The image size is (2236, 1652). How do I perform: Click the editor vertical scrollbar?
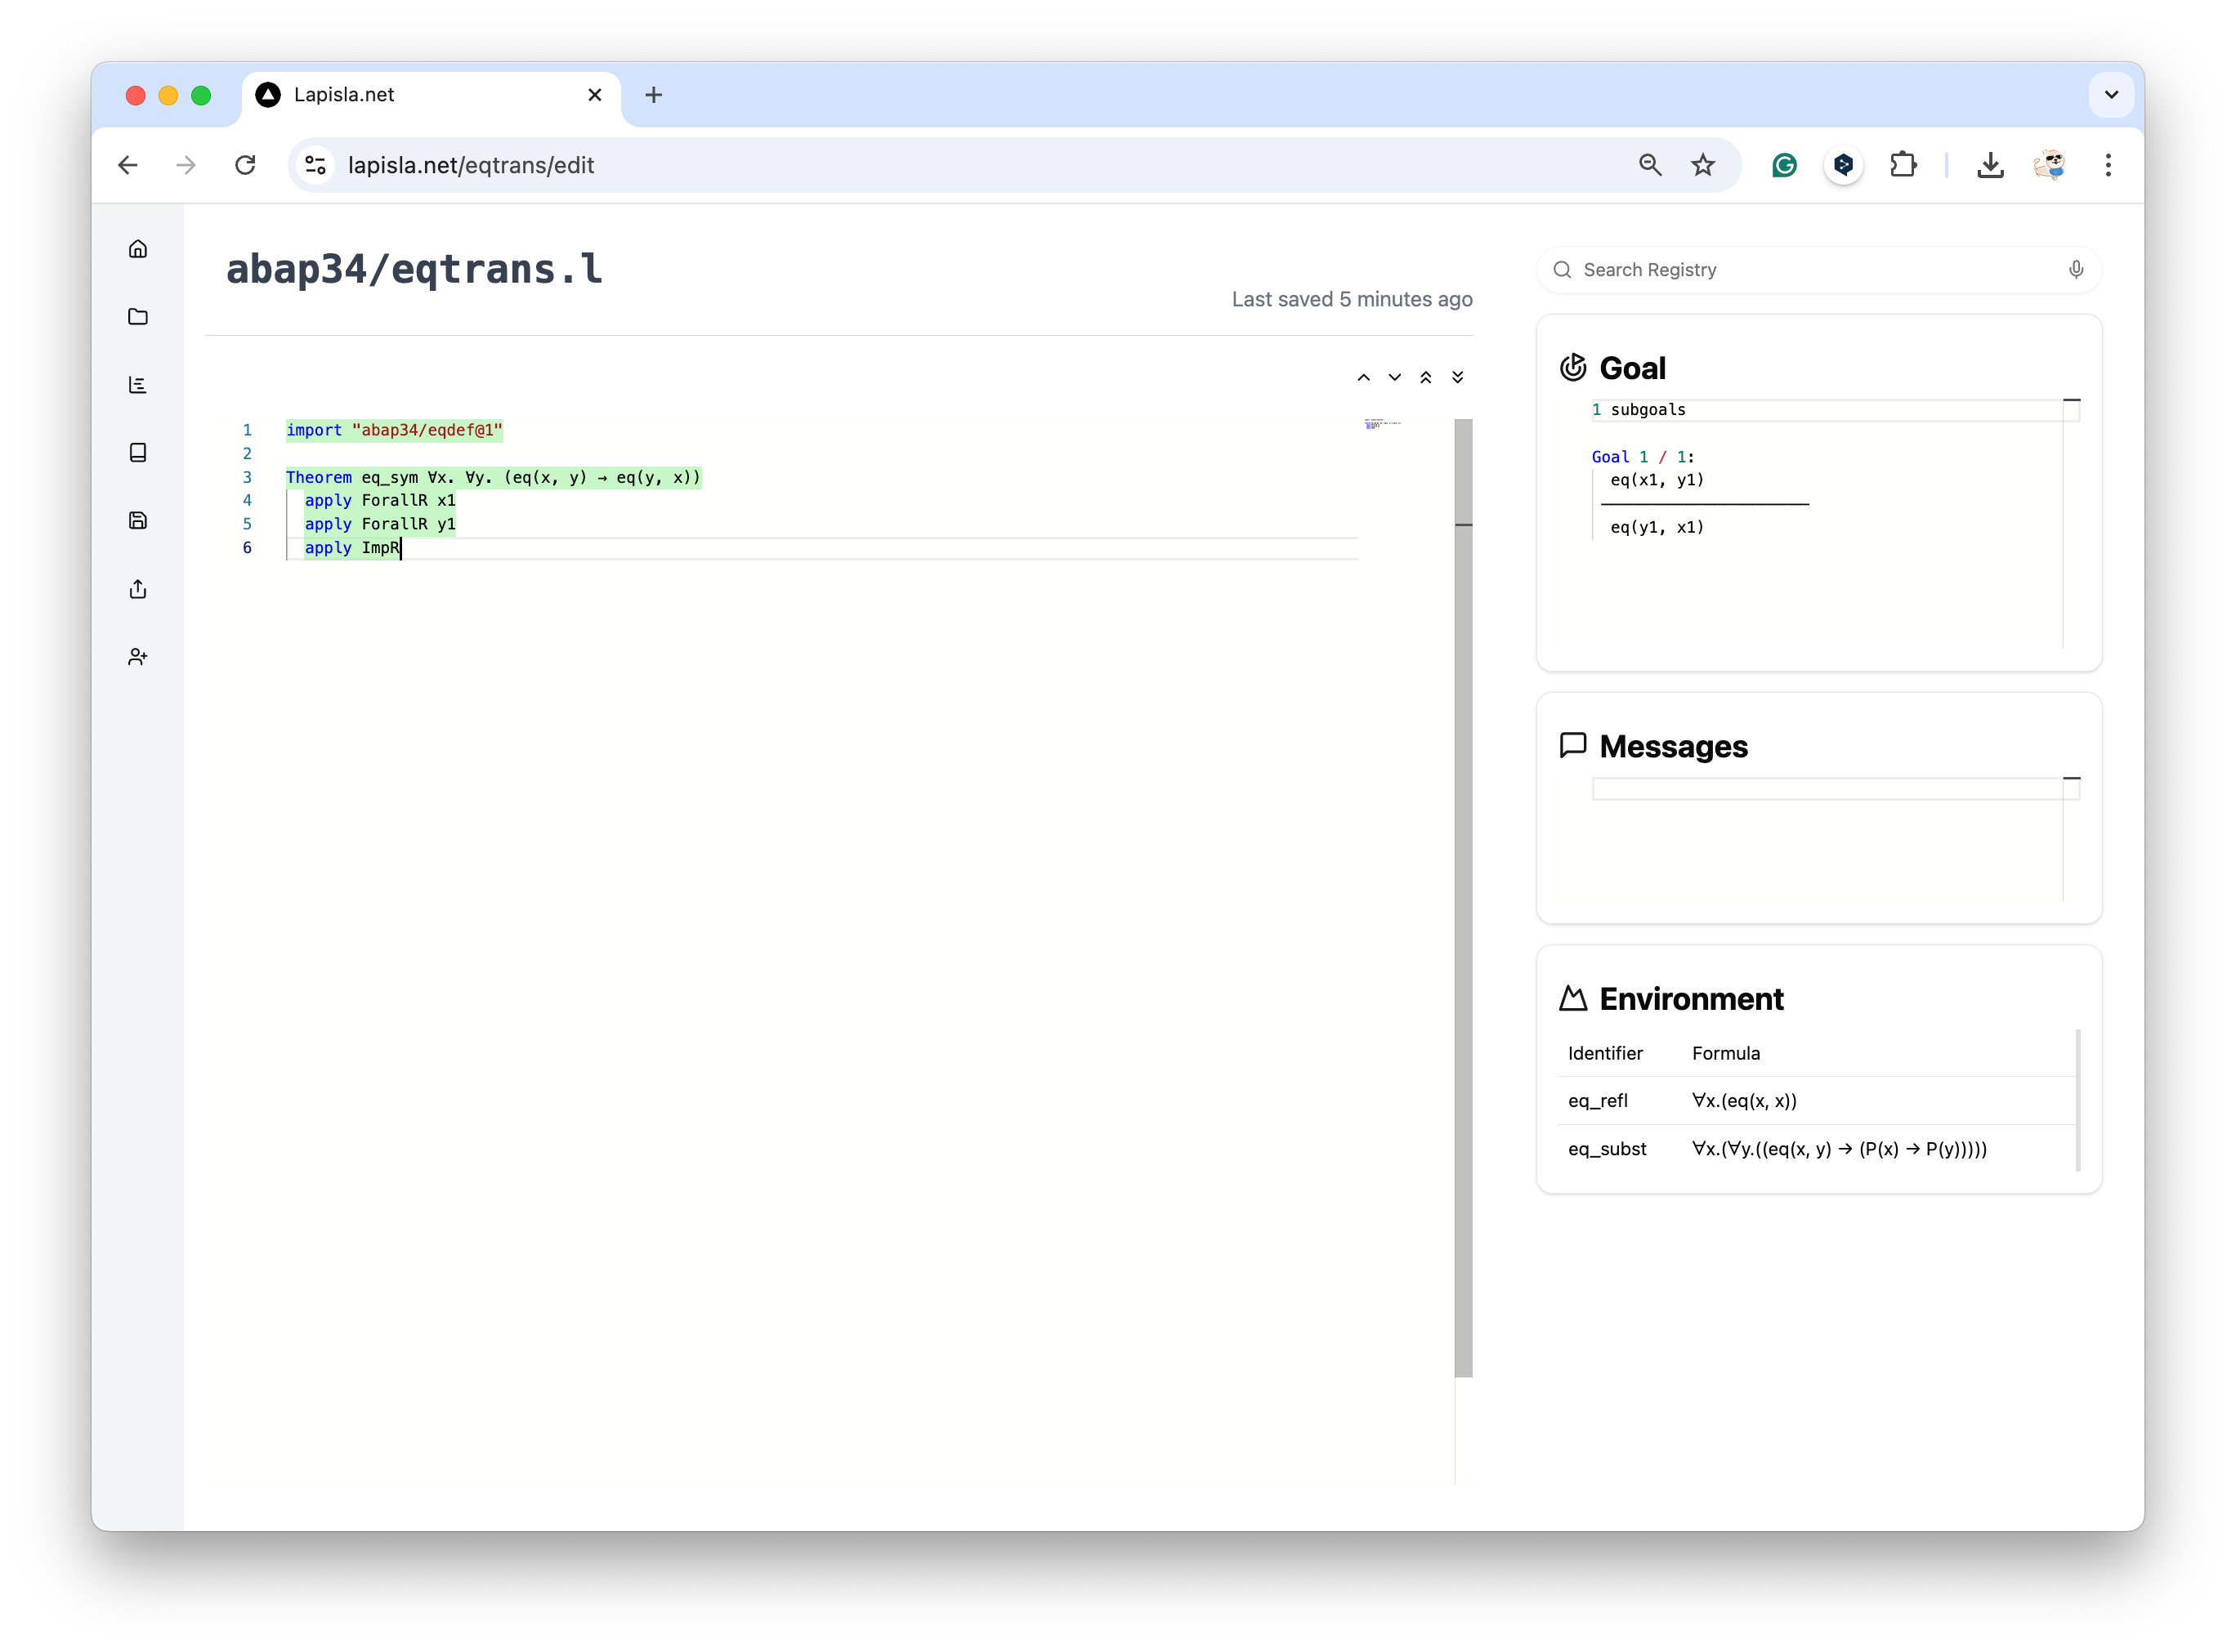click(1463, 900)
